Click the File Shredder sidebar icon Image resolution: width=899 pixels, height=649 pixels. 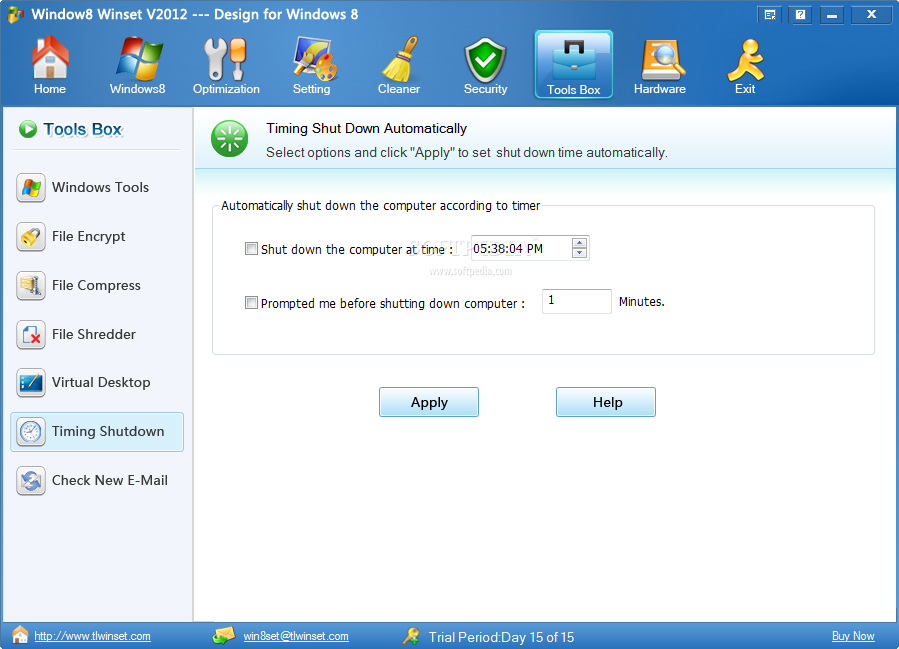click(31, 334)
